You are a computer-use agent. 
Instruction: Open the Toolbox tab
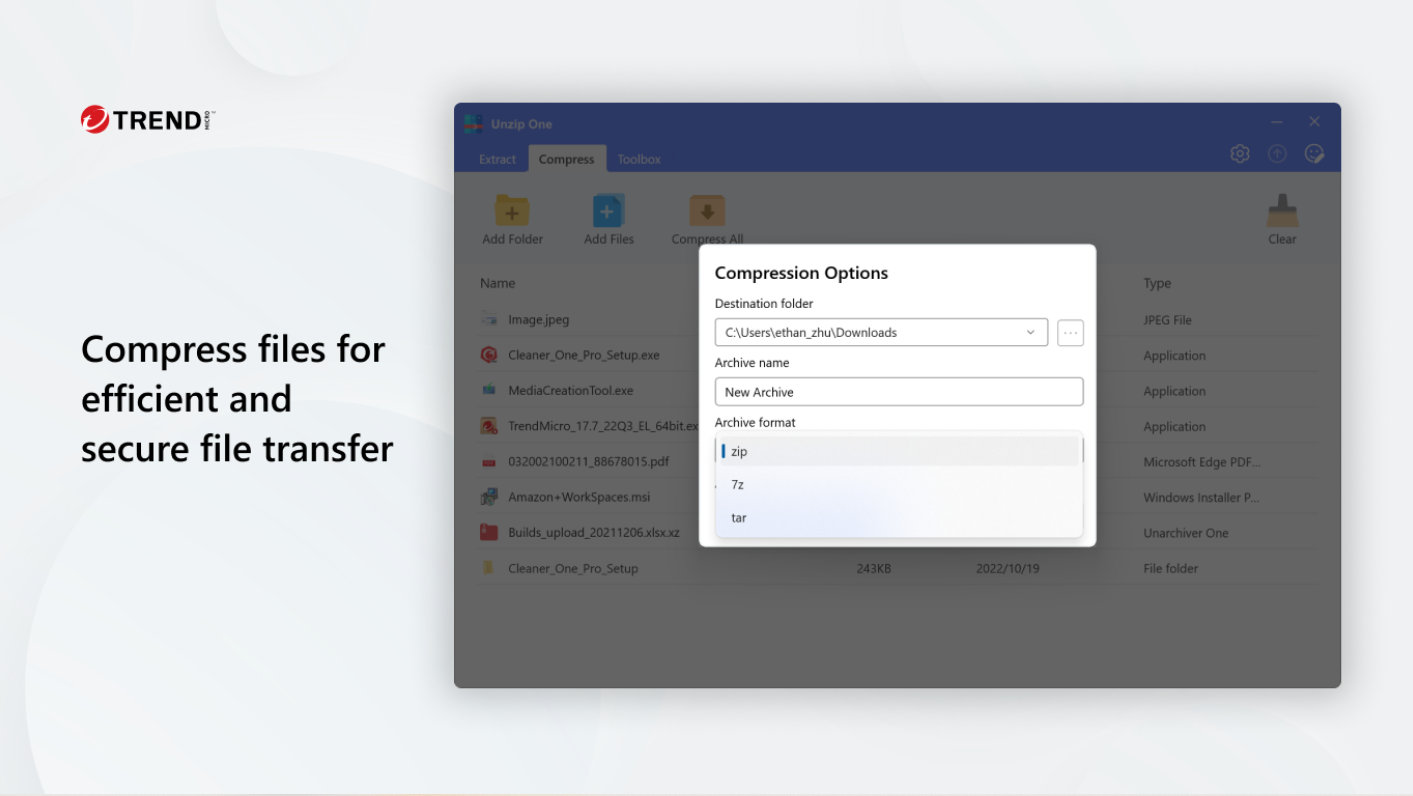point(638,159)
